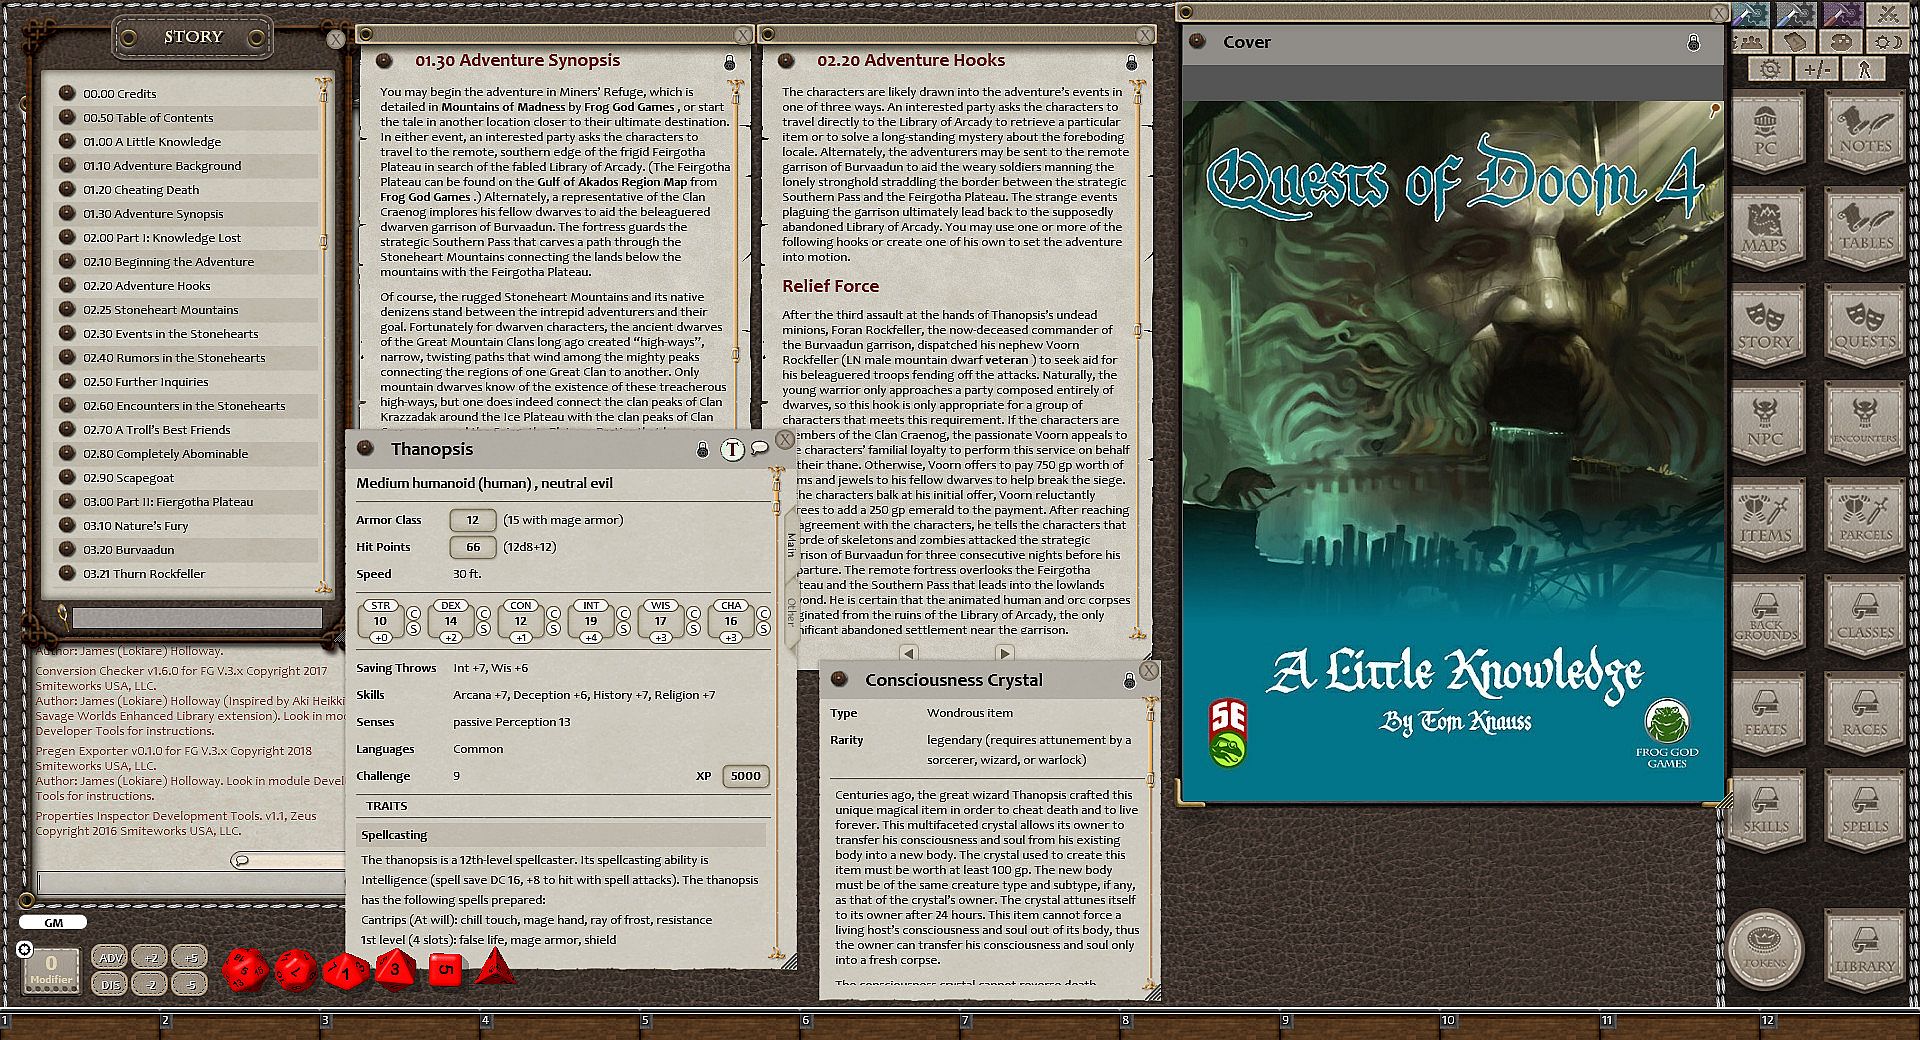1920x1040 pixels.
Task: Click the Story list search field
Action: click(196, 618)
